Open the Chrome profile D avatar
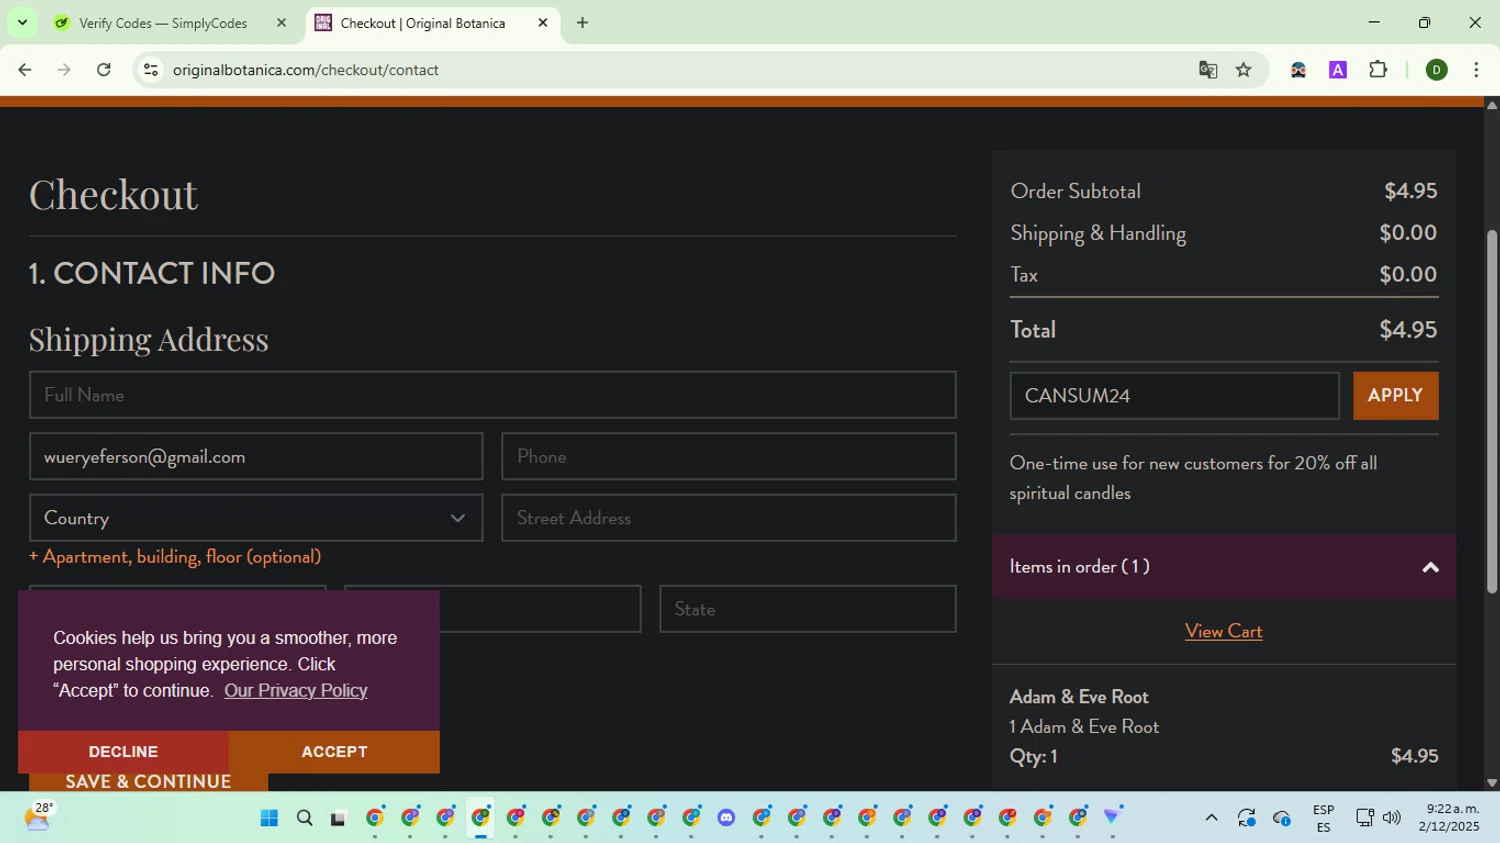This screenshot has height=843, width=1500. pos(1437,70)
